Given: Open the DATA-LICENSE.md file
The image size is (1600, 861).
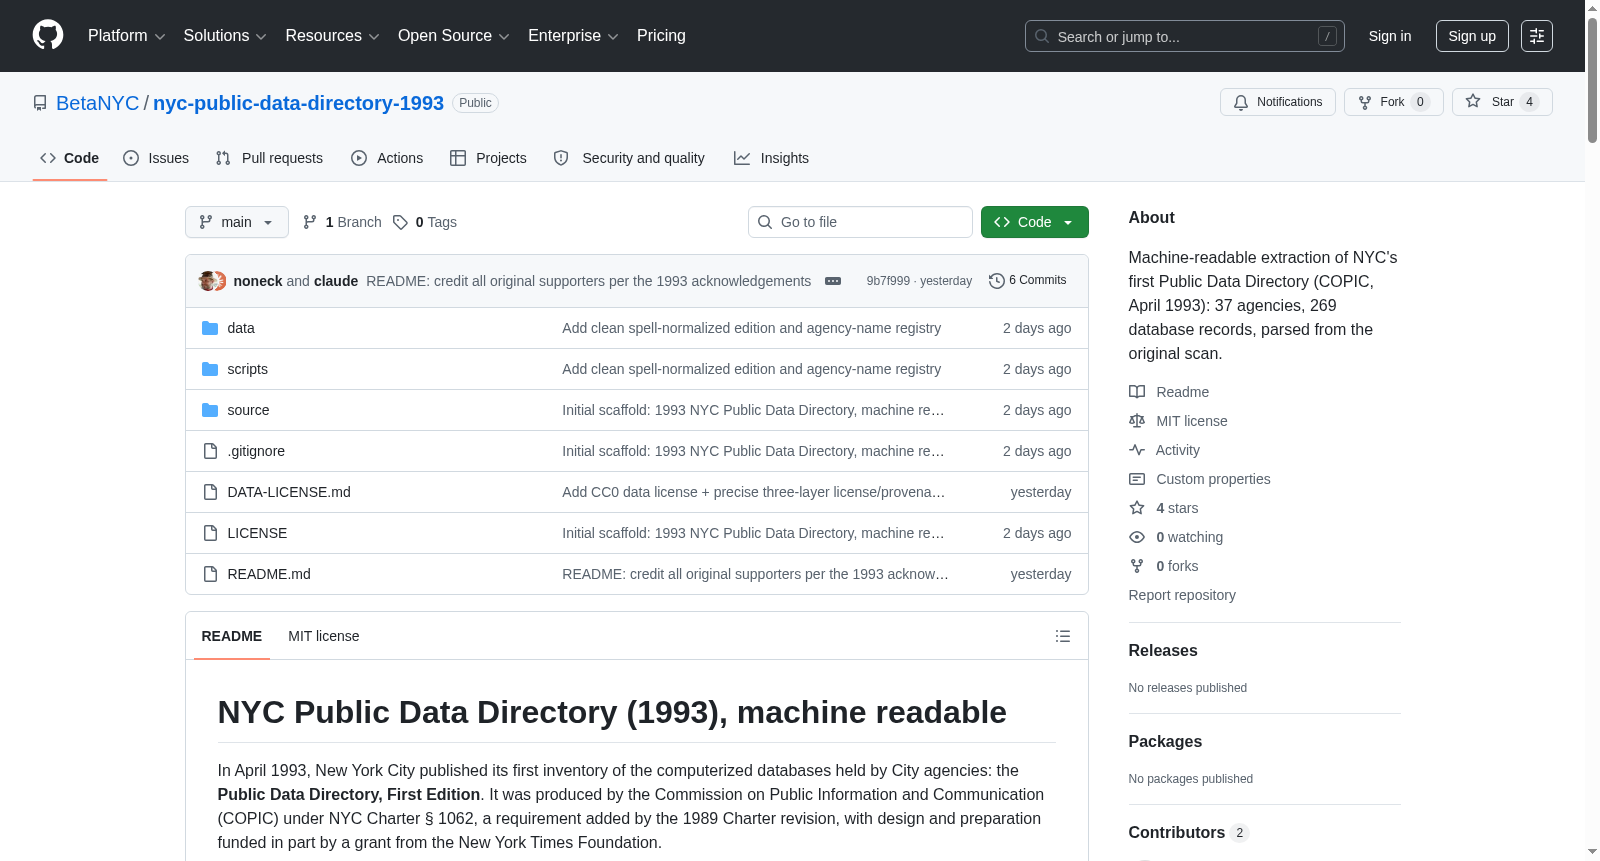Looking at the screenshot, I should click(x=289, y=492).
